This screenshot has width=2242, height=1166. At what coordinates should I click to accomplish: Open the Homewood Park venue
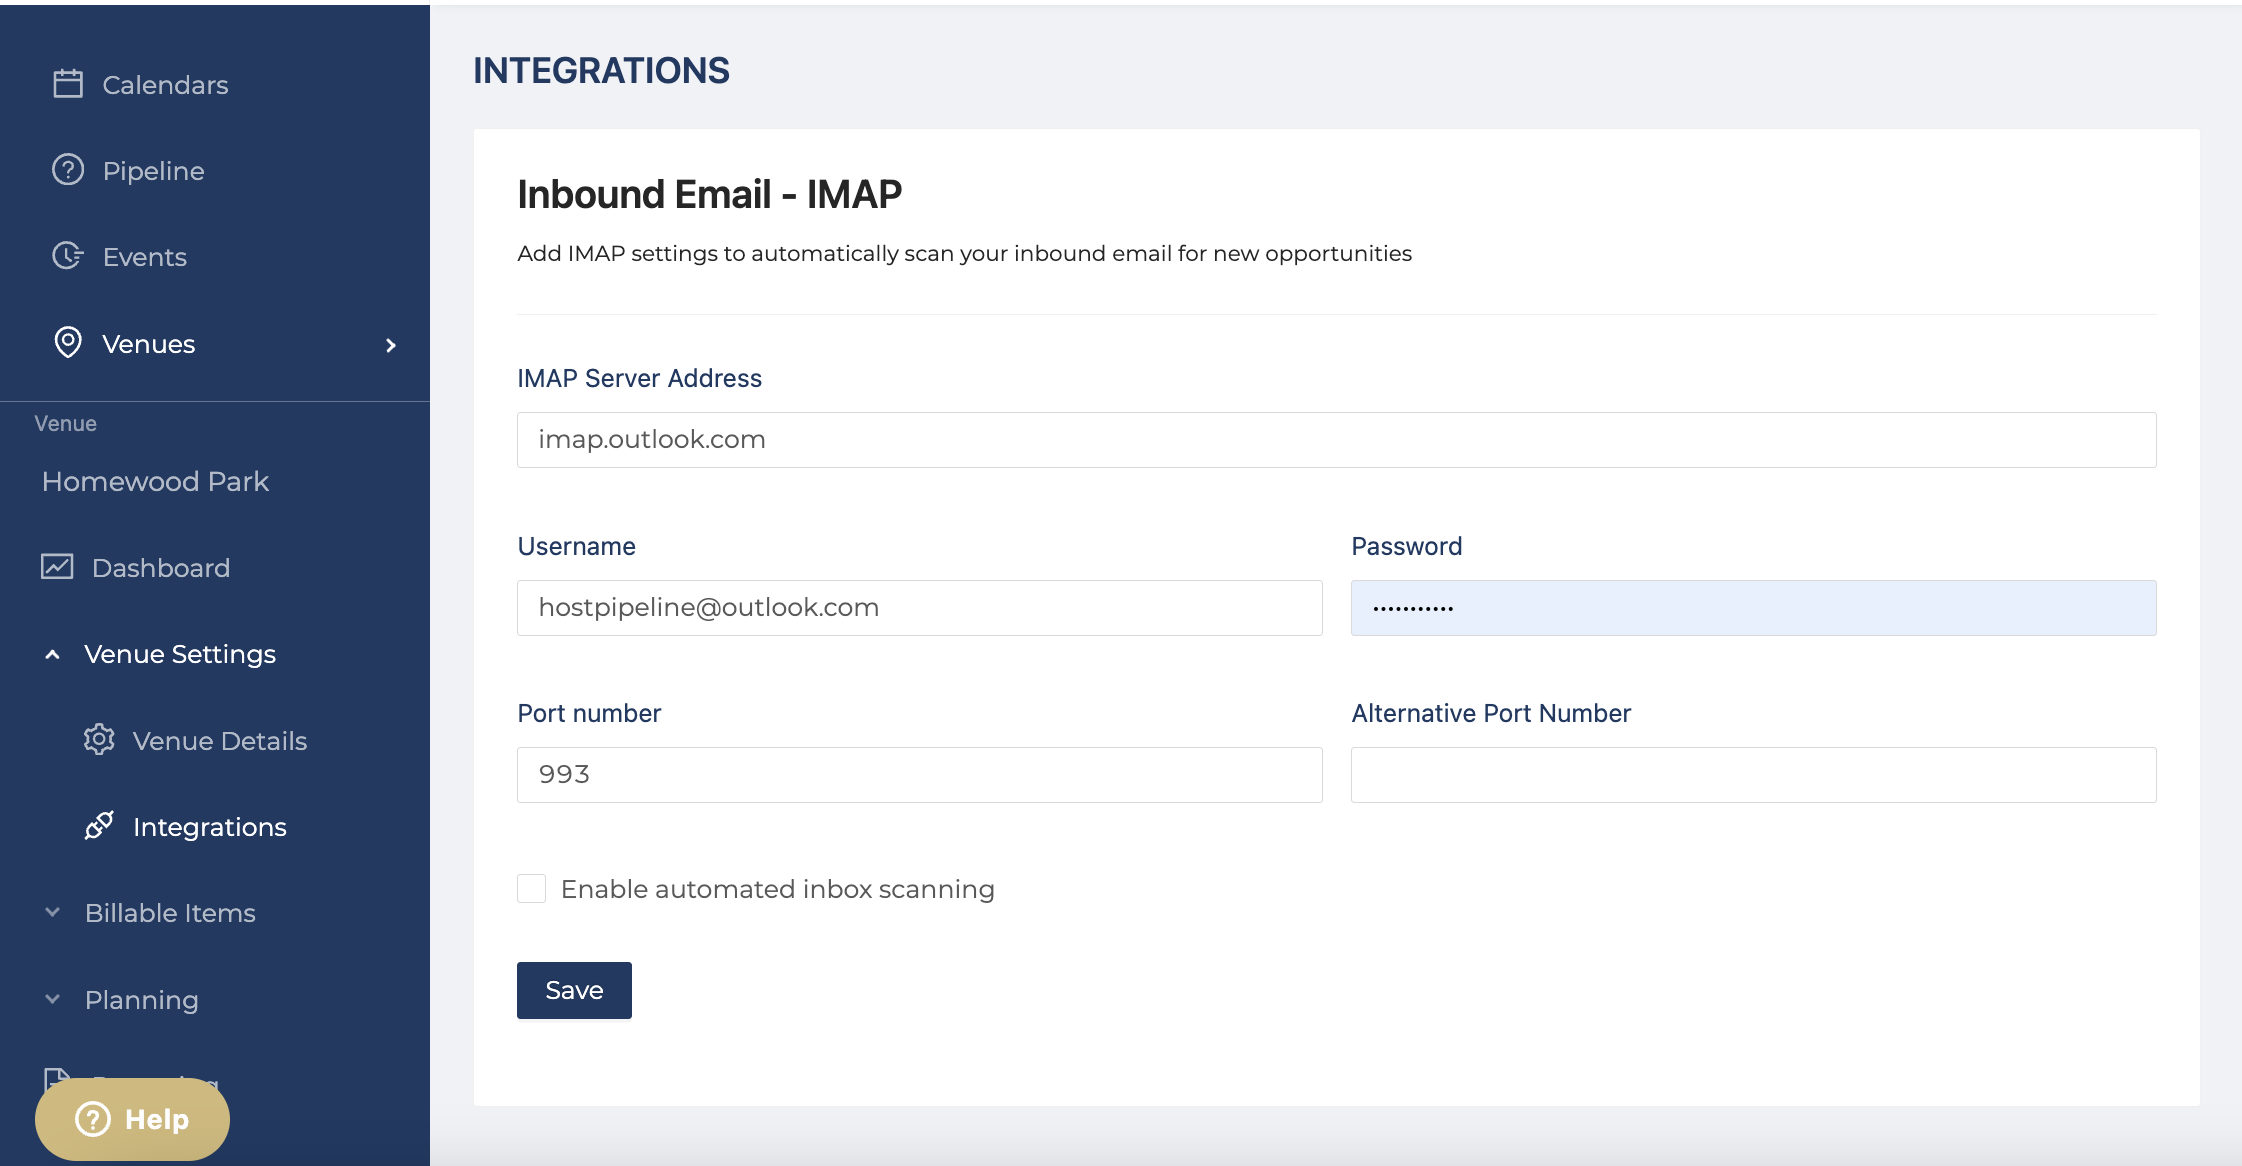pos(155,481)
